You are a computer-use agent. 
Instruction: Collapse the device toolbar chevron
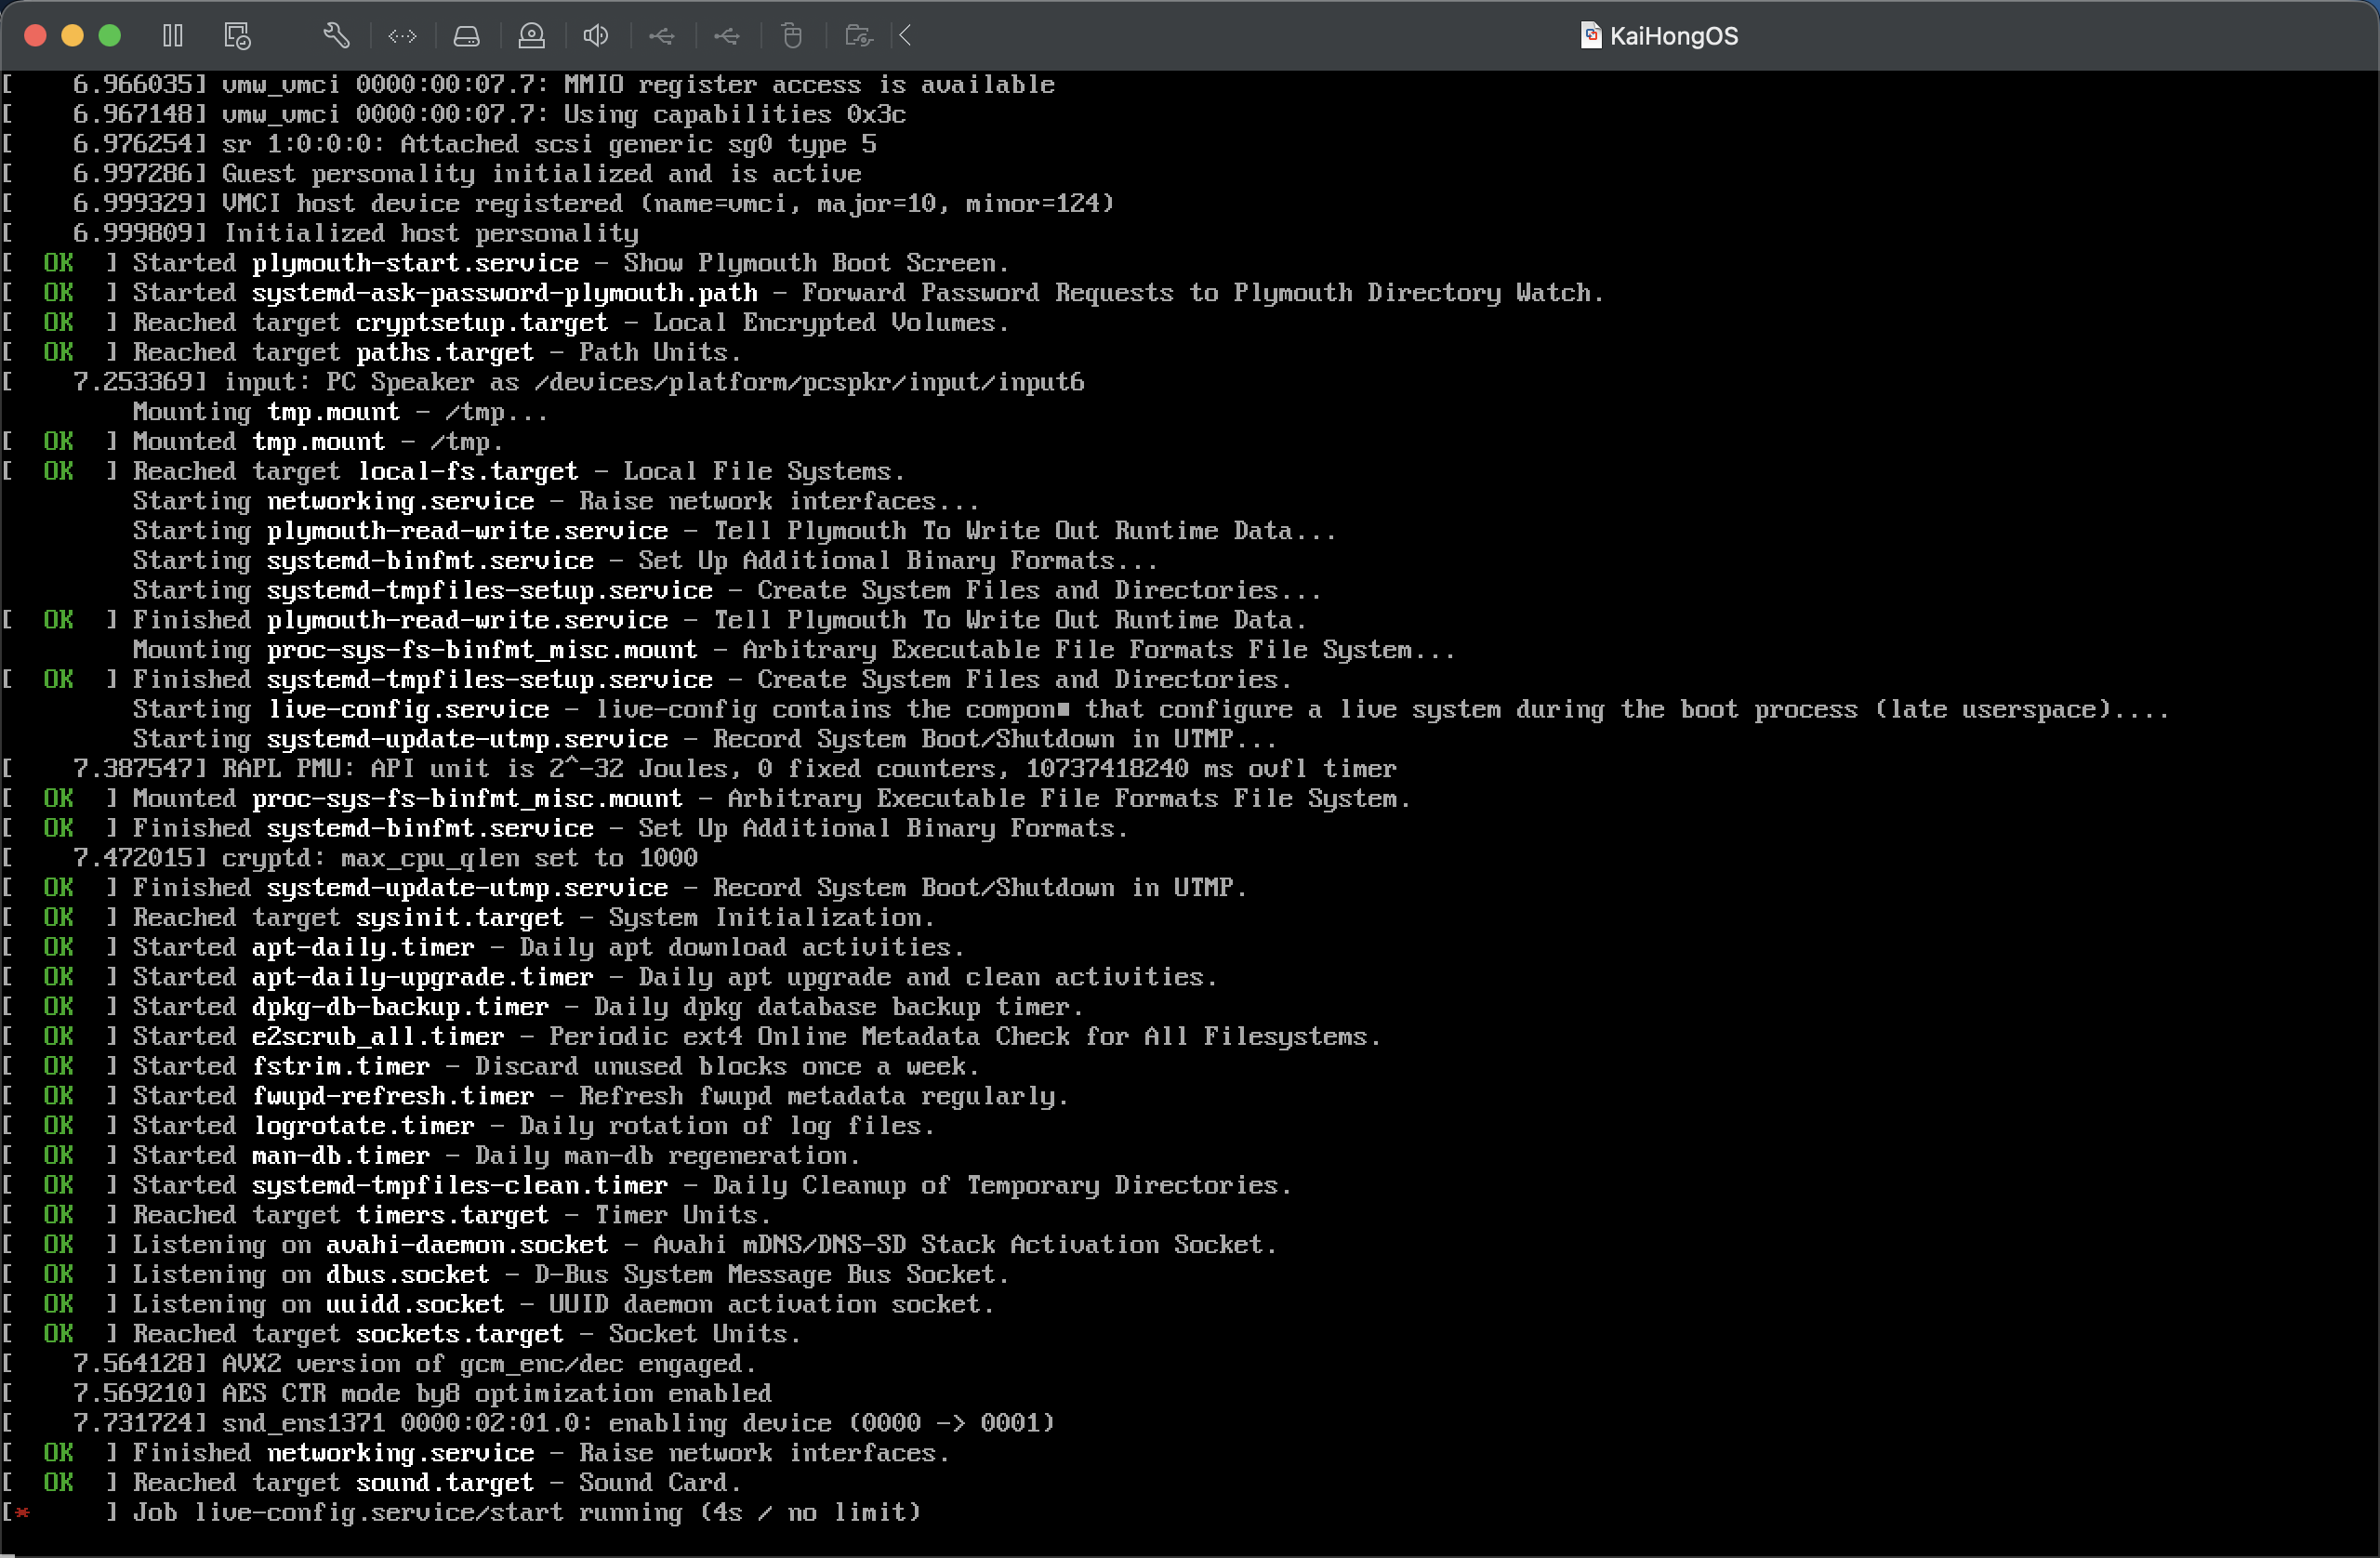905,36
